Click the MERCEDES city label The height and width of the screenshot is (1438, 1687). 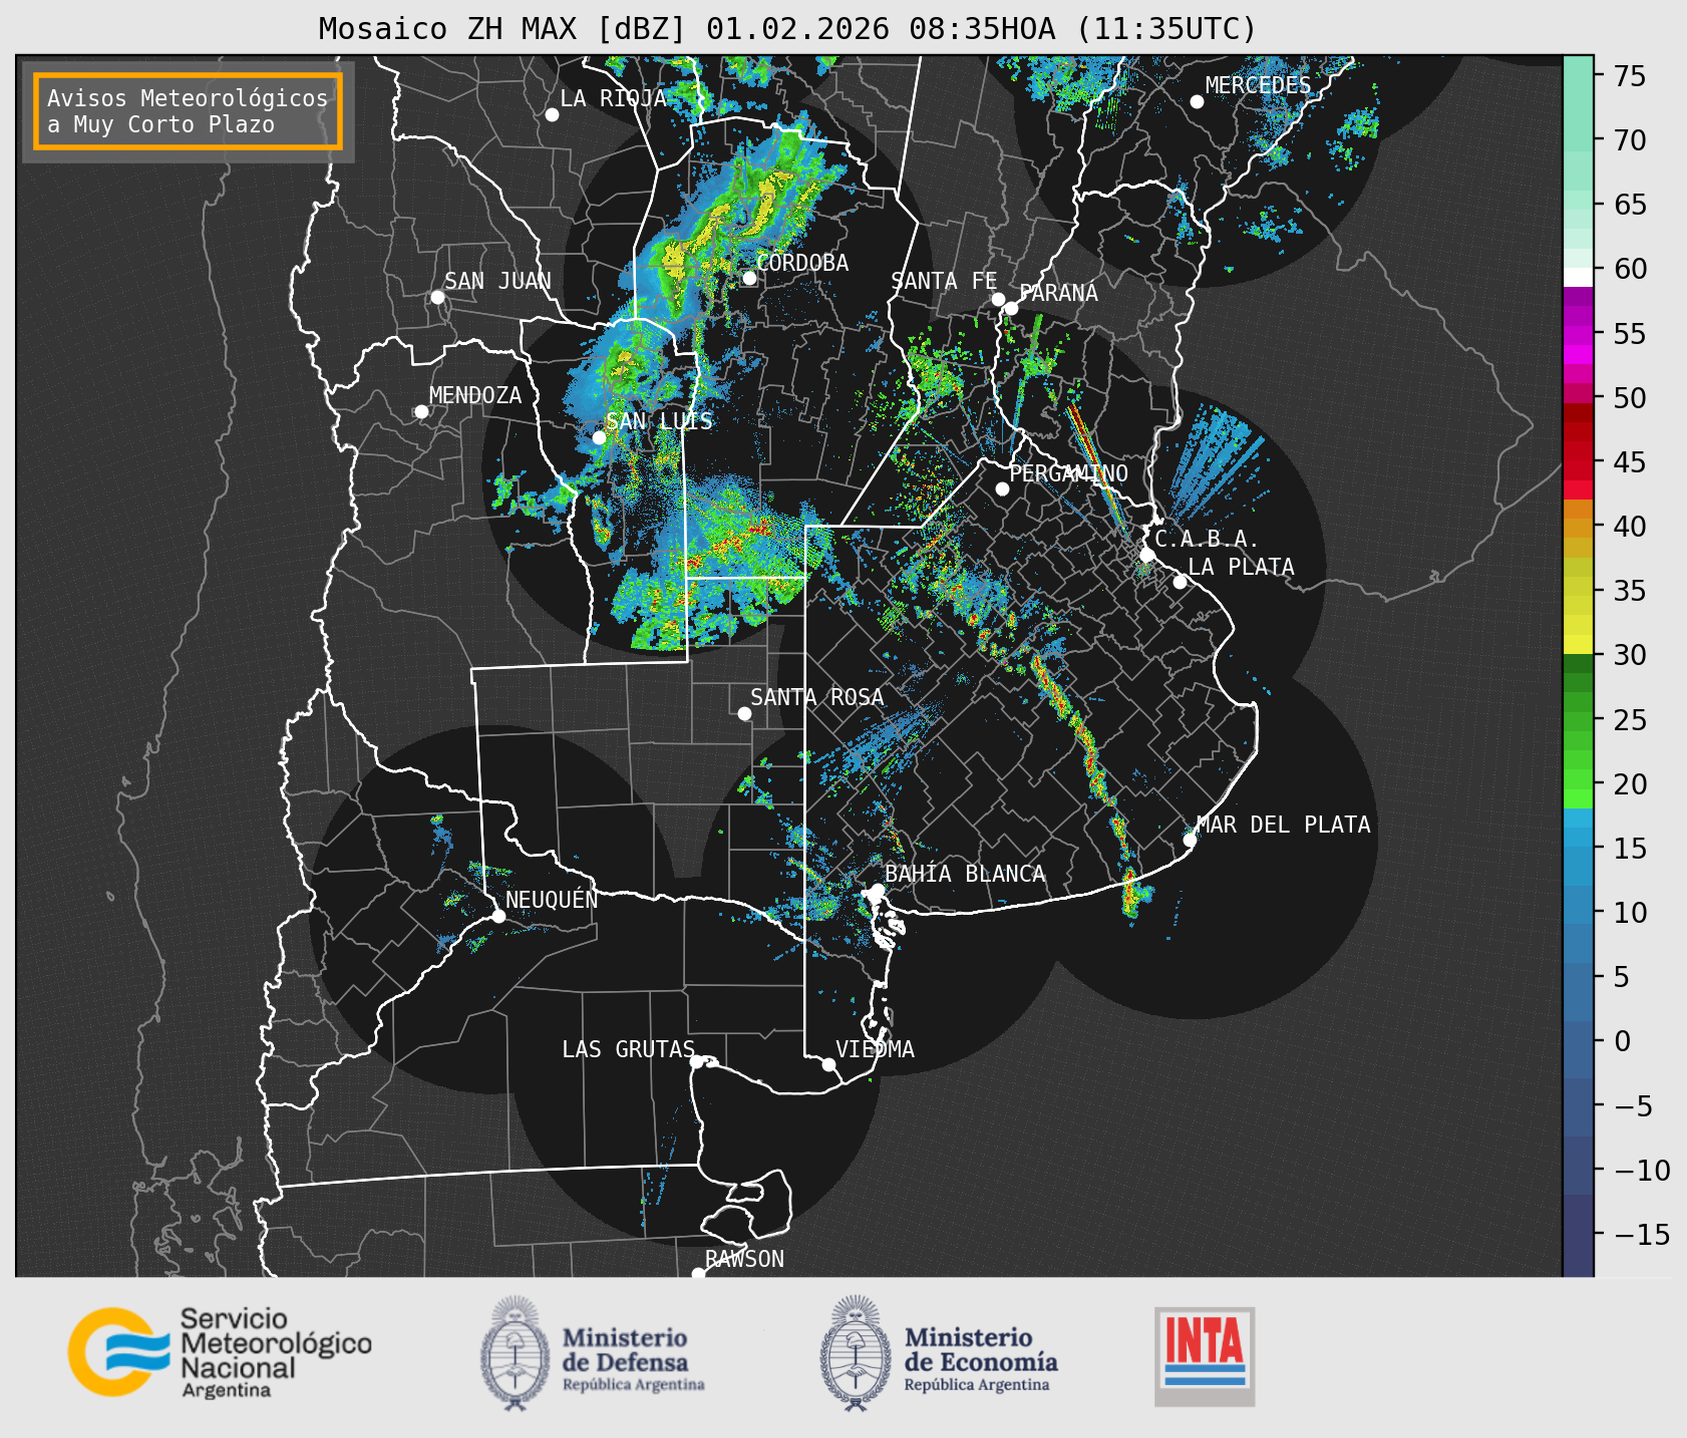coord(1257,85)
